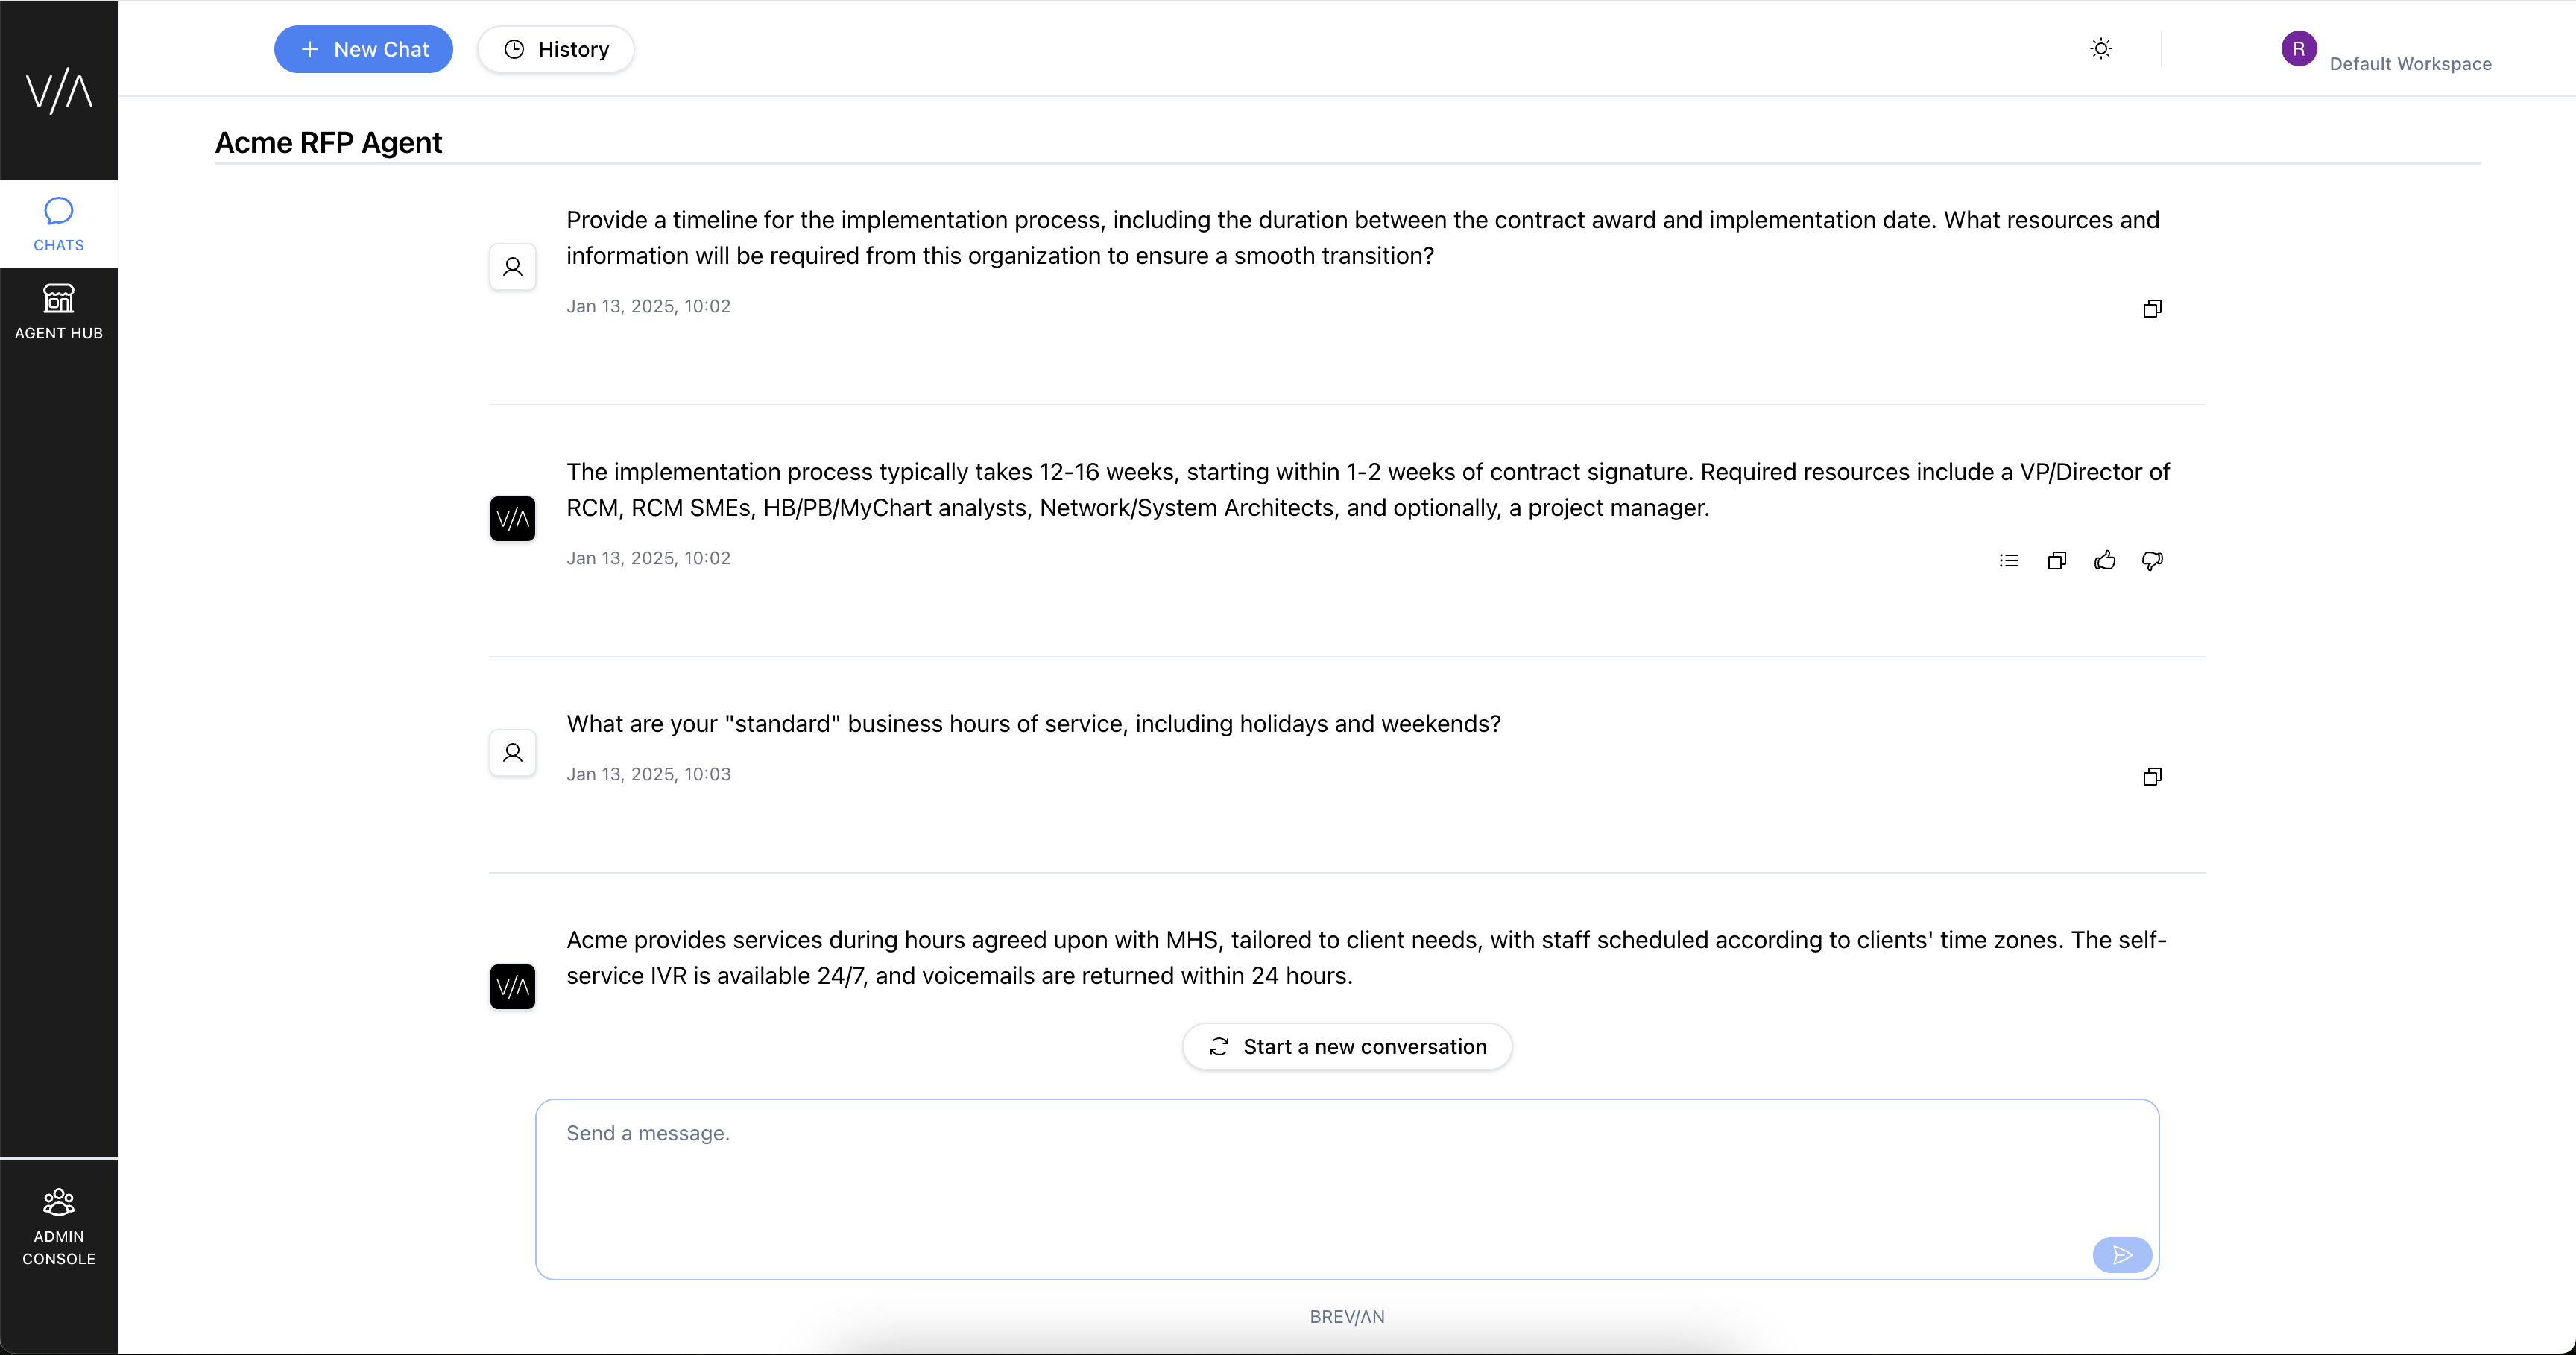The image size is (2576, 1355).
Task: Open New Chat
Action: [363, 49]
